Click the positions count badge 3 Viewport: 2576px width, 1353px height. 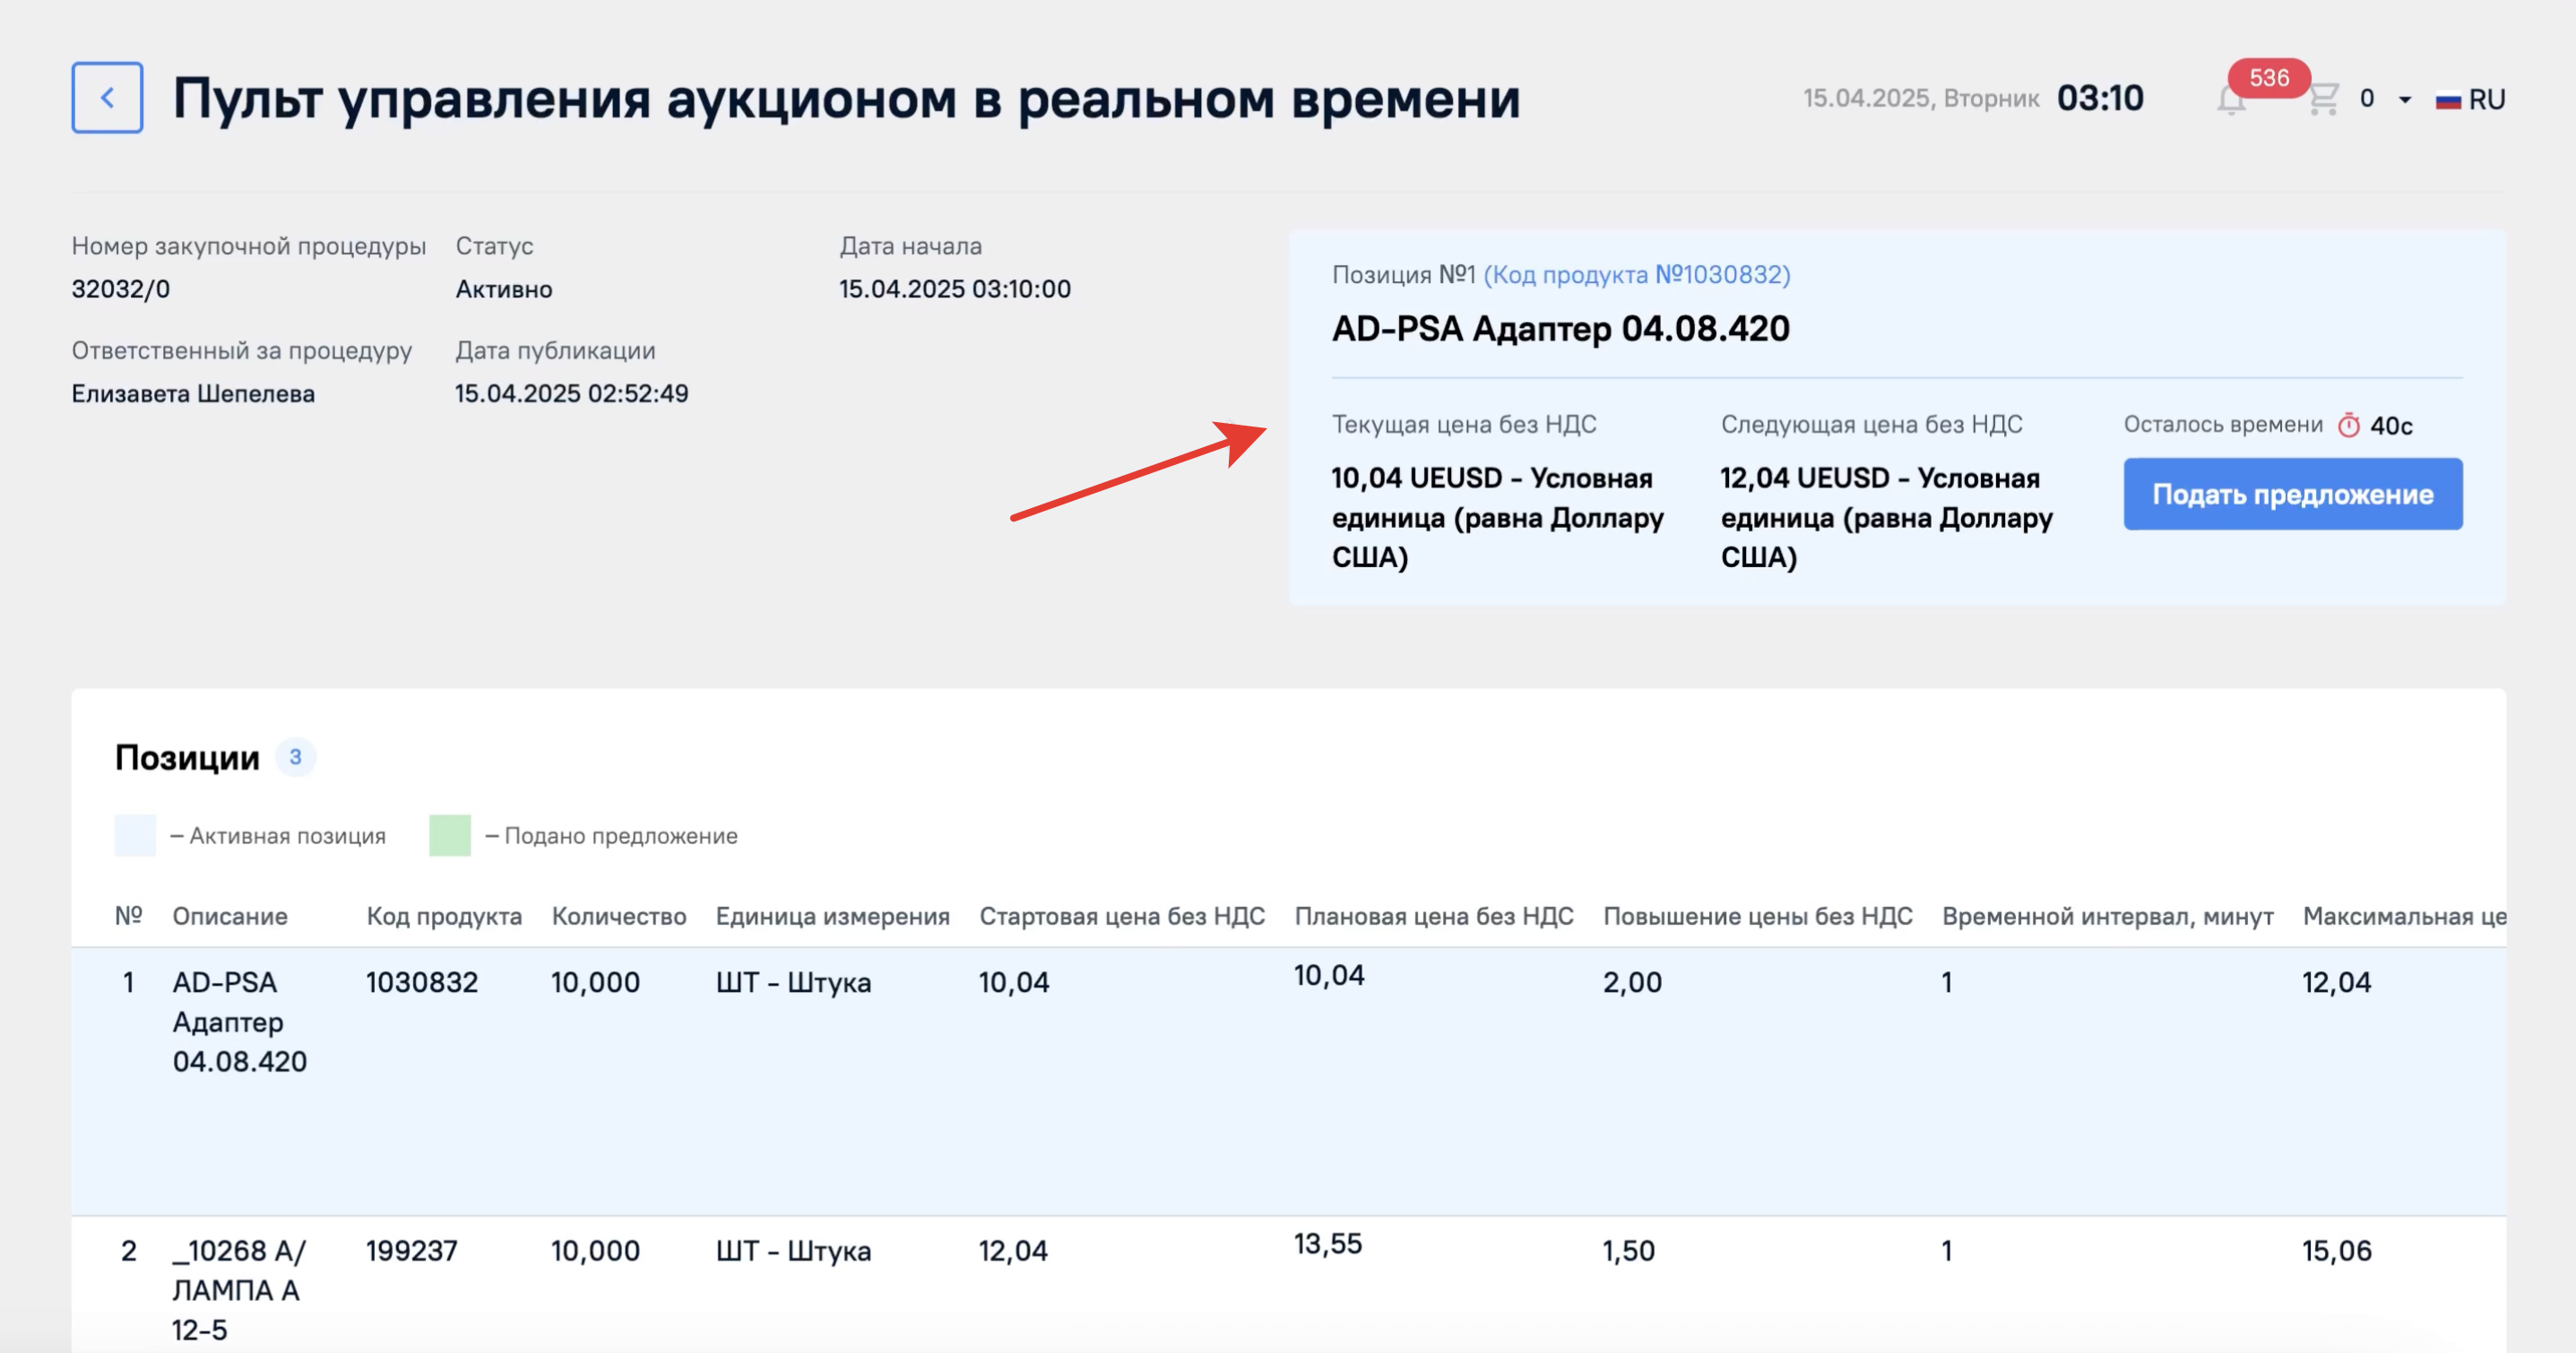[x=295, y=757]
